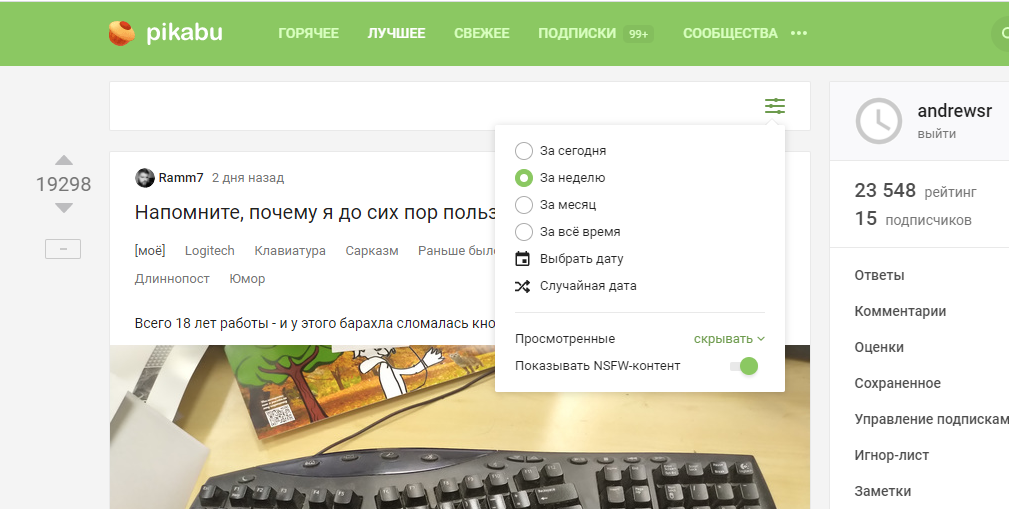
Task: Open the "Свежее" feed tab
Action: [481, 33]
